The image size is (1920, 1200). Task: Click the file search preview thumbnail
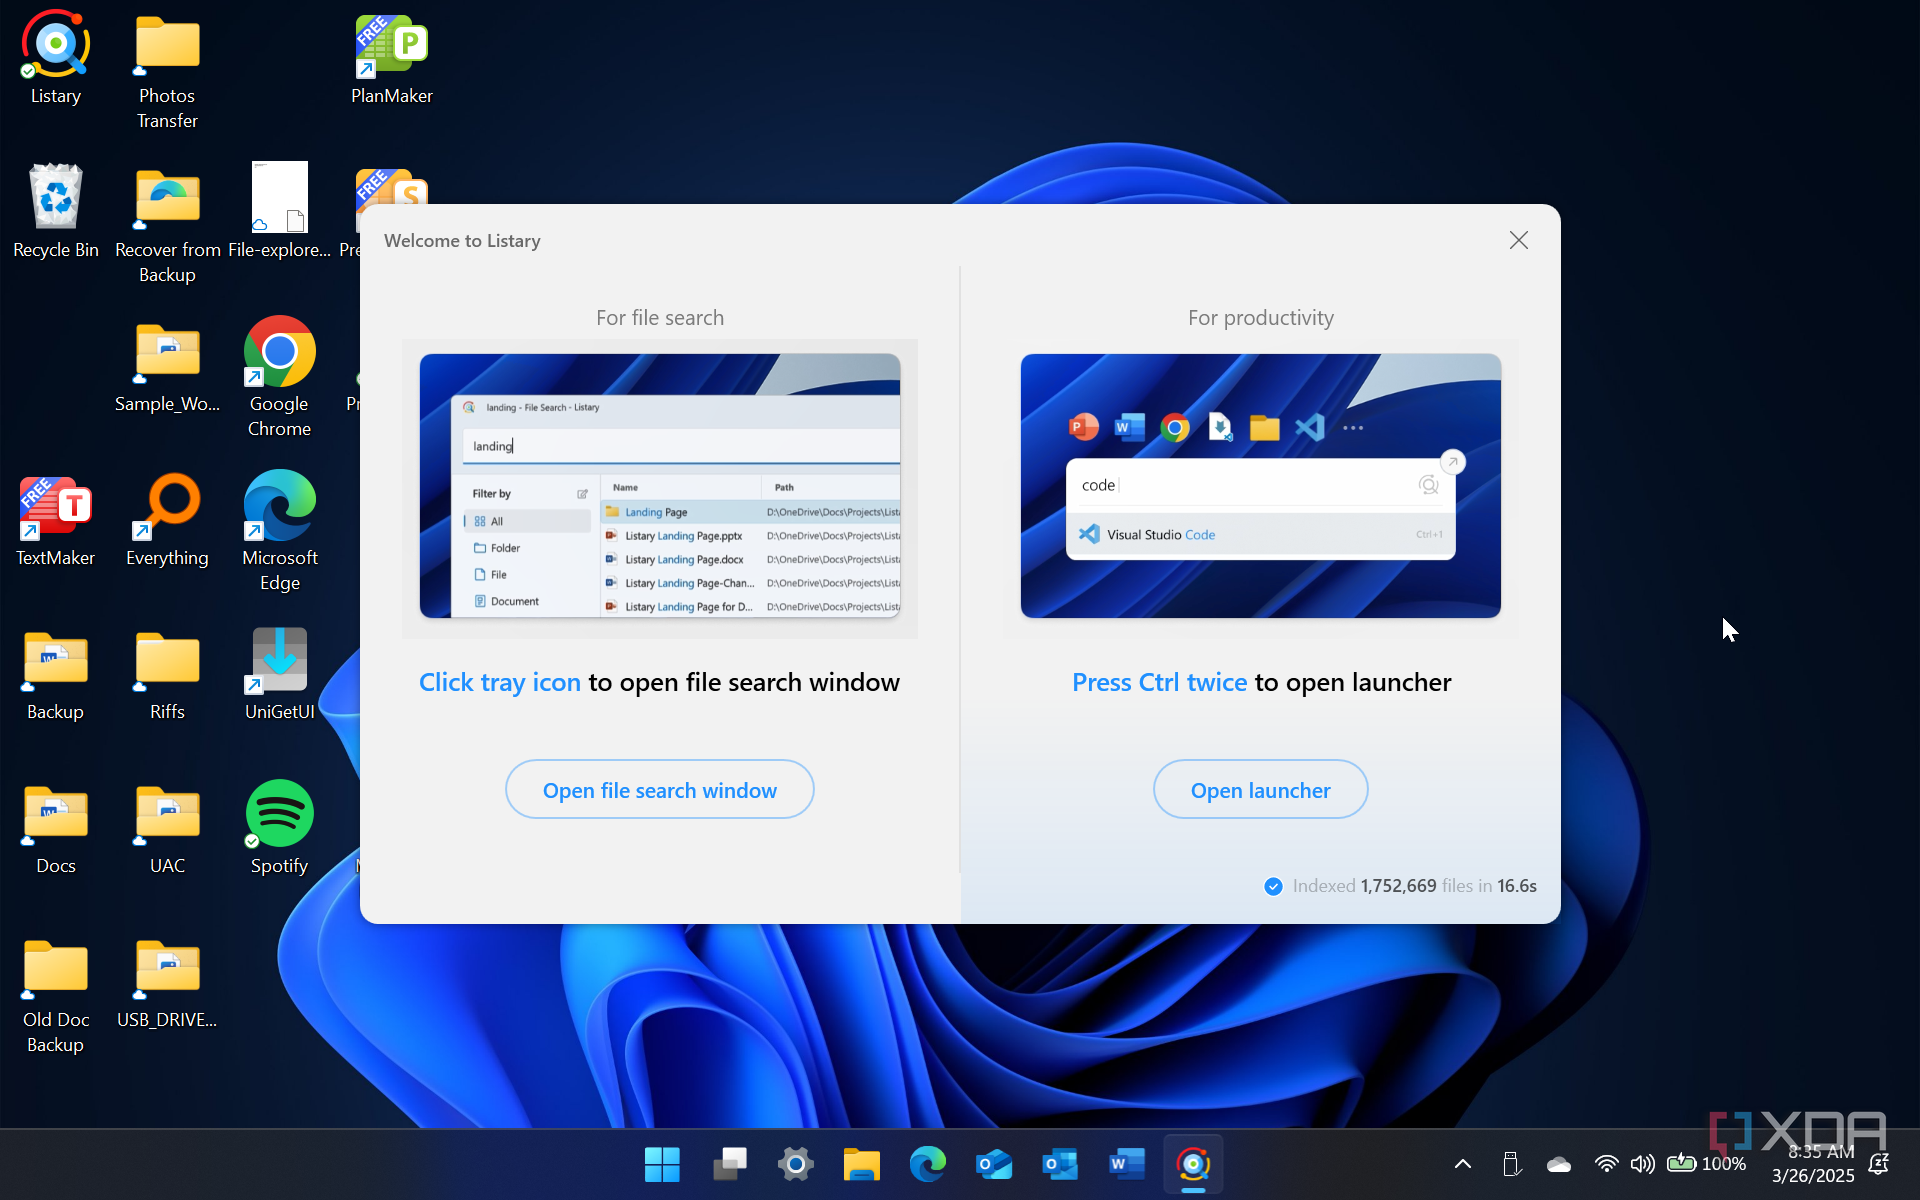pyautogui.click(x=660, y=486)
